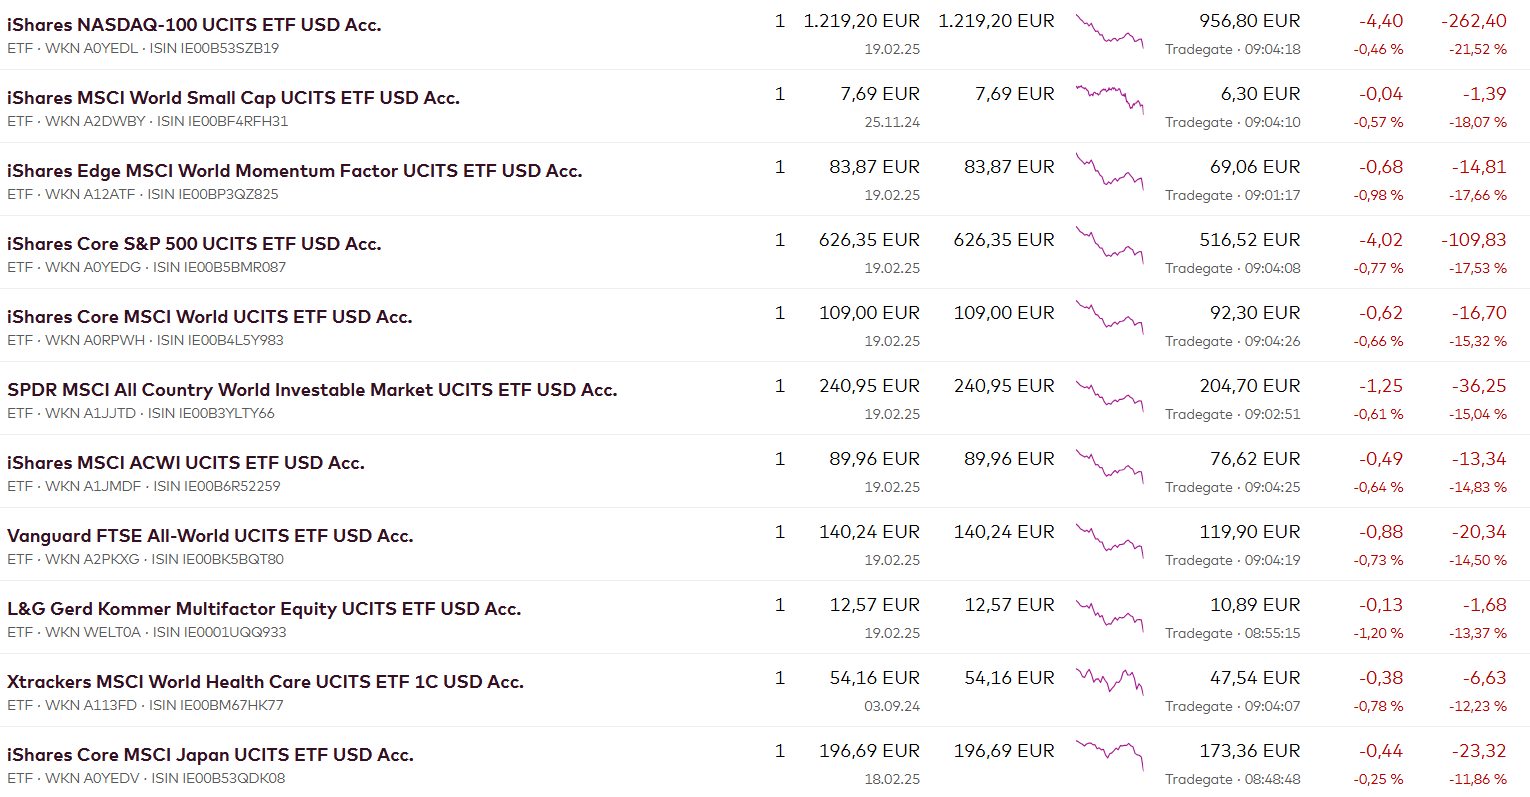The height and width of the screenshot is (797, 1530).
Task: Open iShares Core S&P 500 ETF details
Action: click(x=194, y=244)
